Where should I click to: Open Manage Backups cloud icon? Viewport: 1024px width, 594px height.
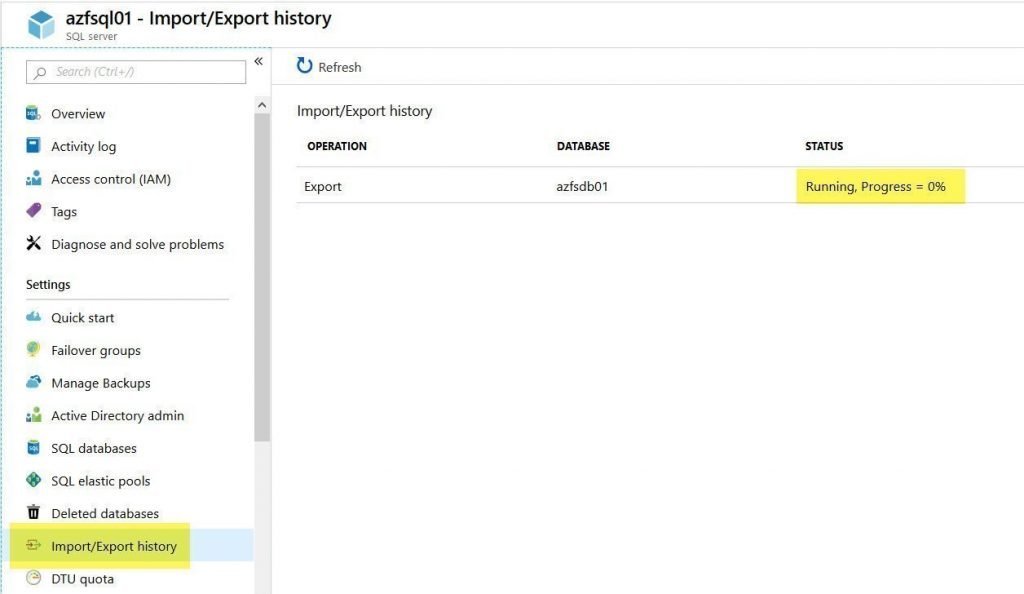point(33,382)
